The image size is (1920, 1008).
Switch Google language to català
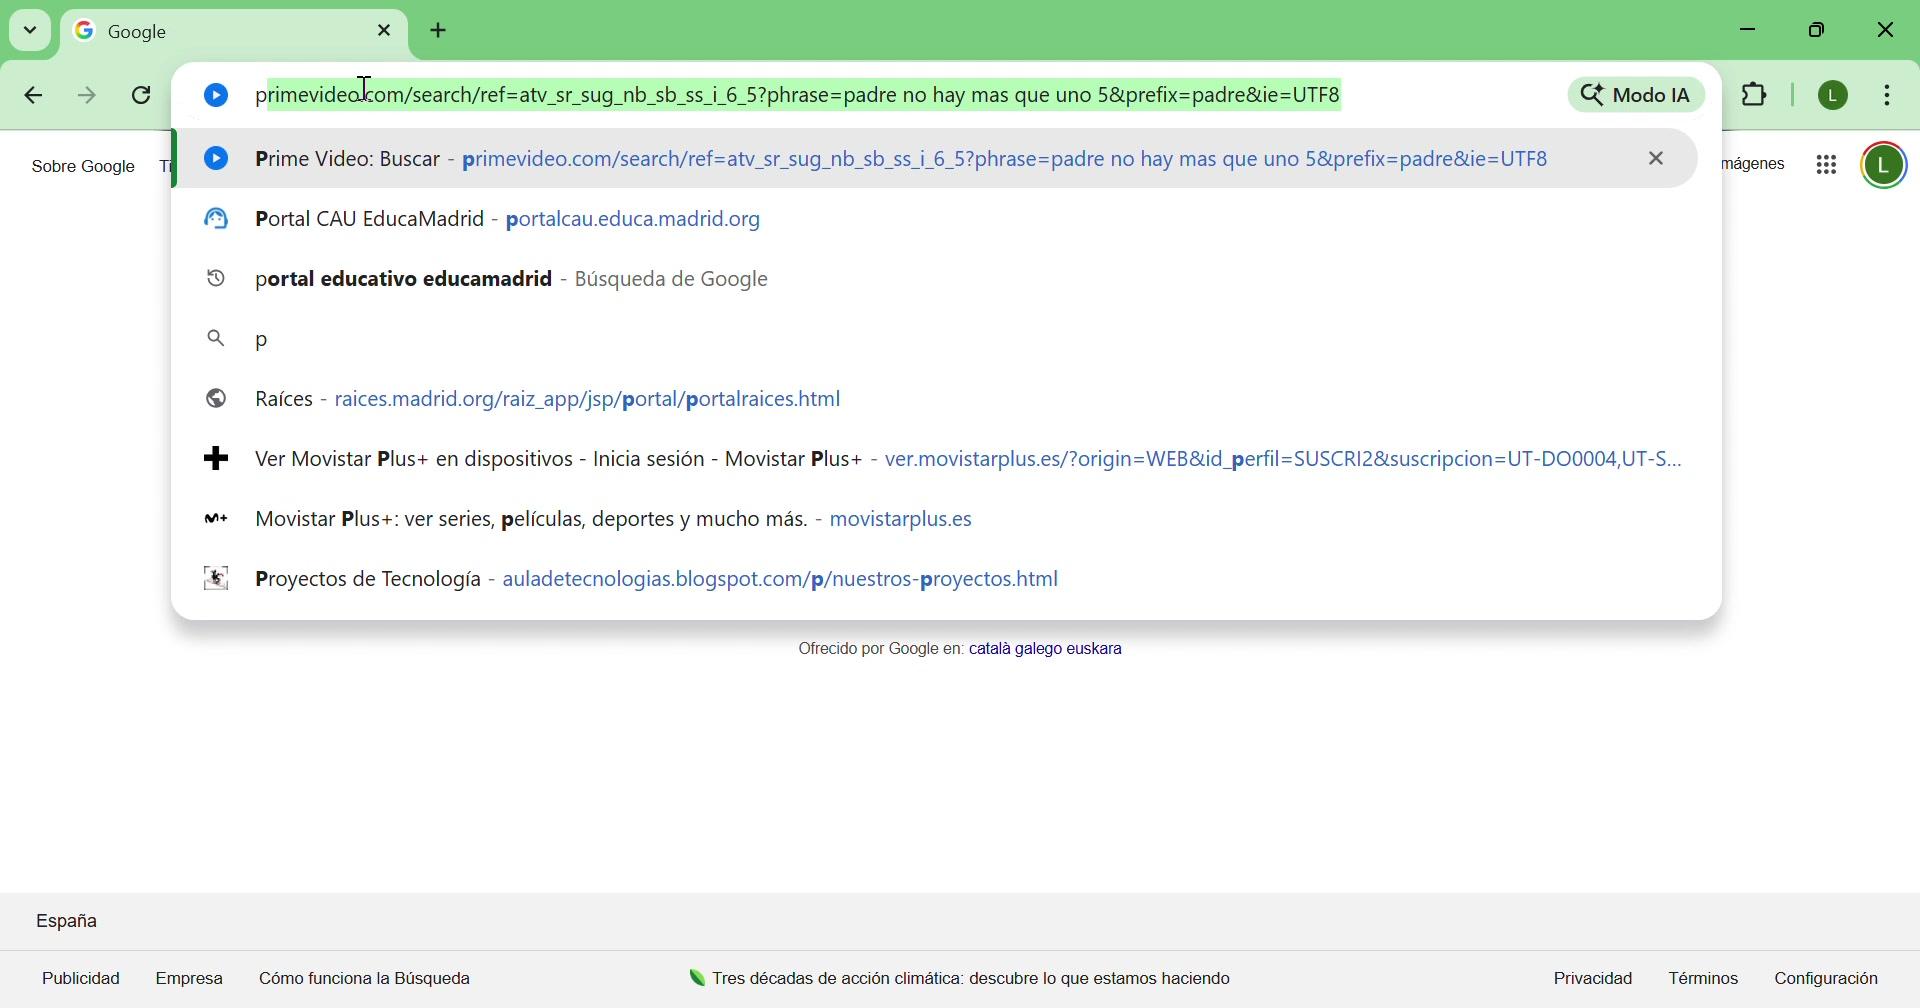click(x=992, y=650)
